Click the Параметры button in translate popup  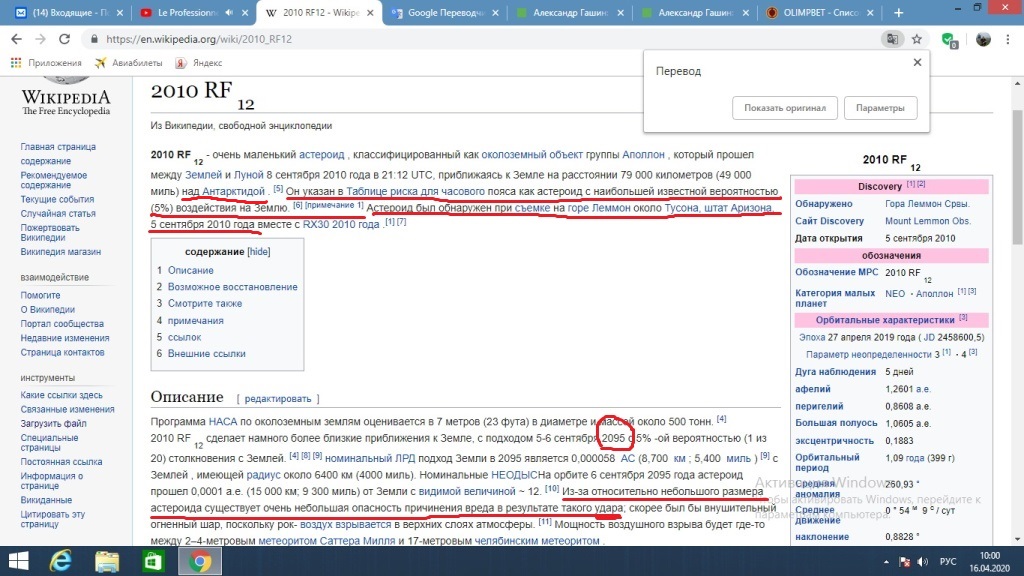tap(880, 108)
